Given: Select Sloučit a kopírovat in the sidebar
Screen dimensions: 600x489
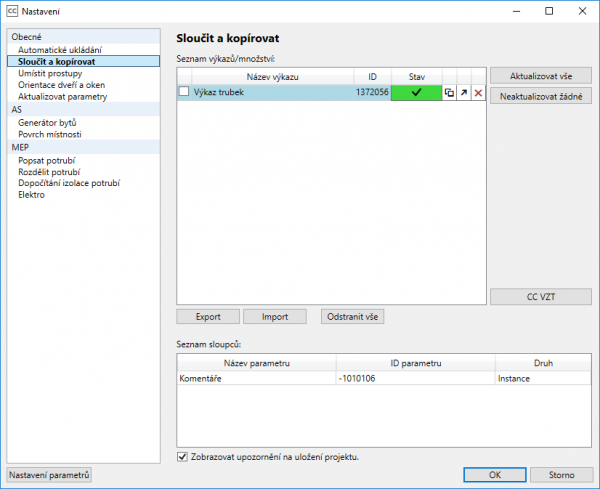Looking at the screenshot, I should [x=83, y=61].
